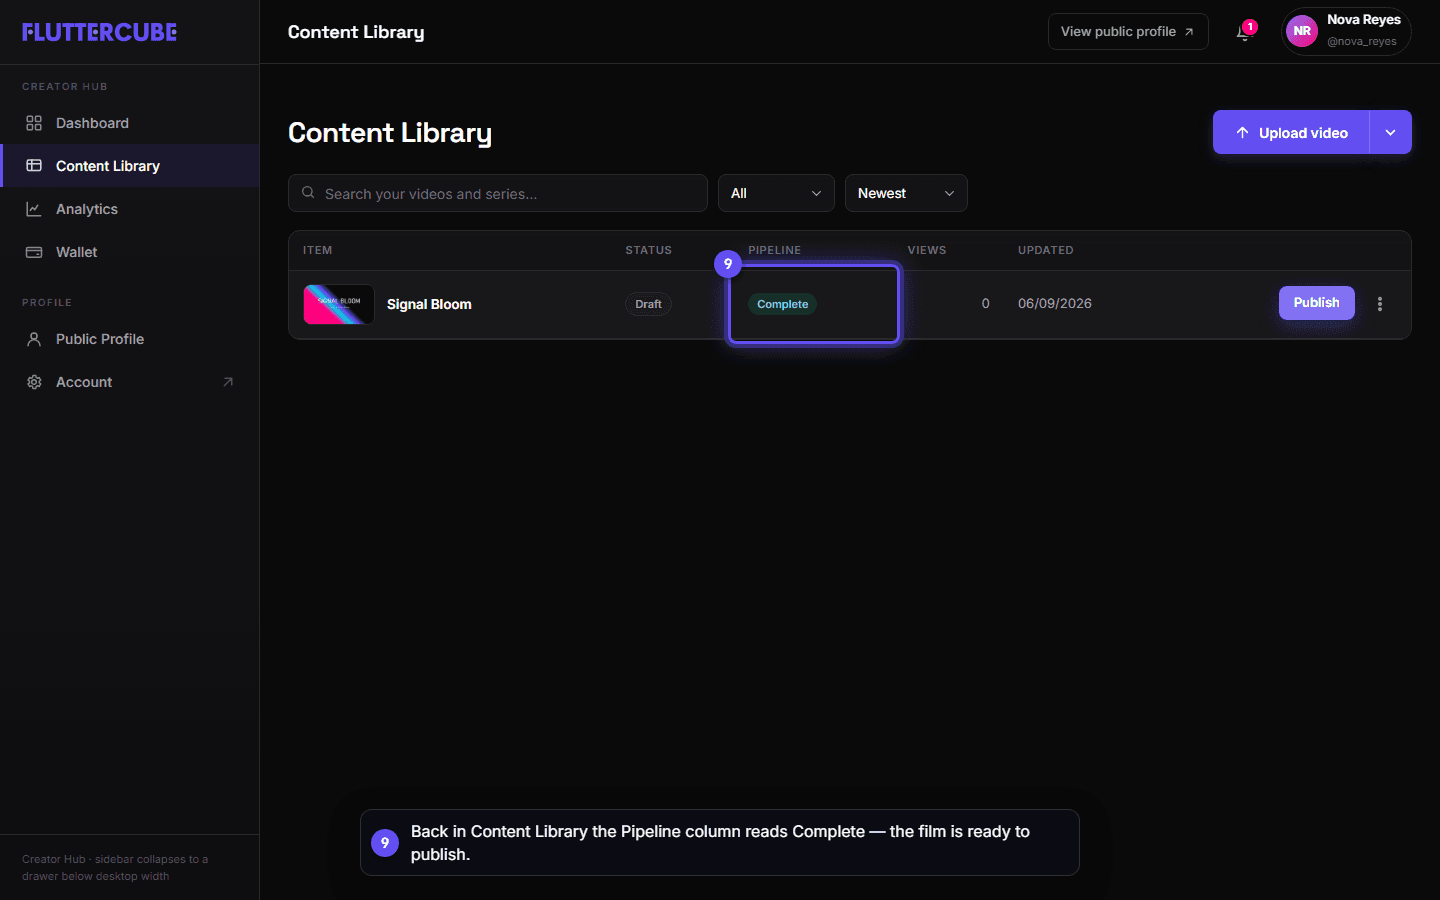The image size is (1440, 900).
Task: Open the Signal Bloom title
Action: [429, 304]
